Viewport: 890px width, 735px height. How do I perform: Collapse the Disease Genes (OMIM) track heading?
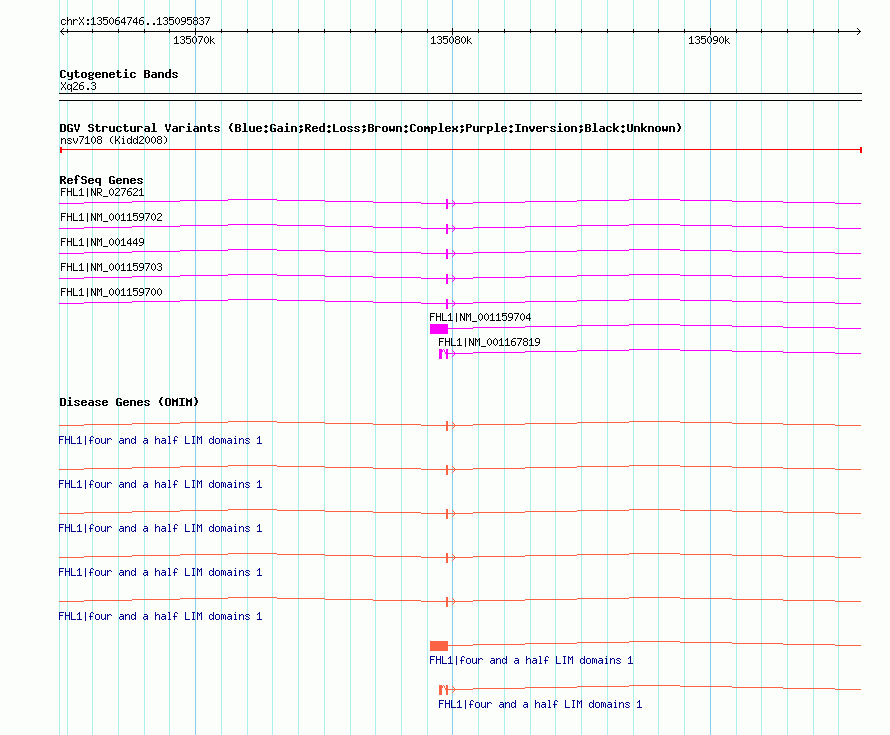tap(129, 402)
